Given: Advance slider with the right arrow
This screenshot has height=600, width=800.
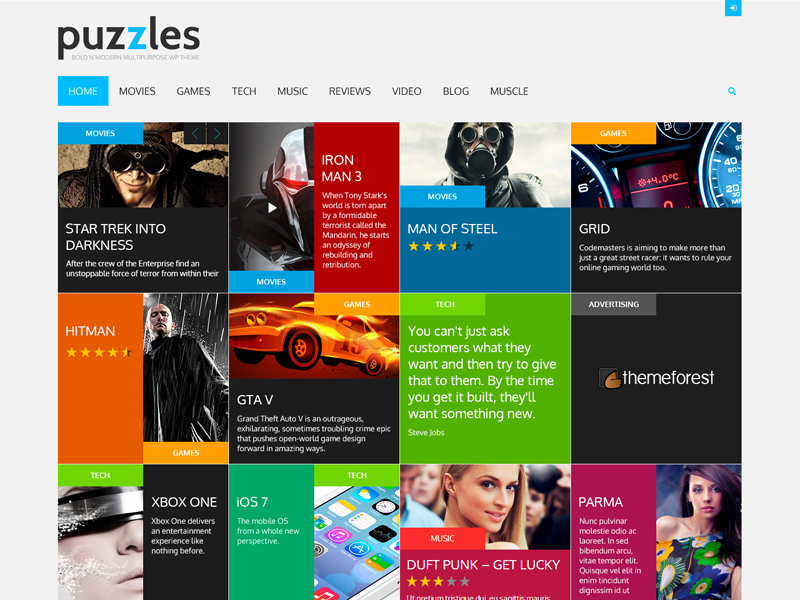Looking at the screenshot, I should [217, 134].
